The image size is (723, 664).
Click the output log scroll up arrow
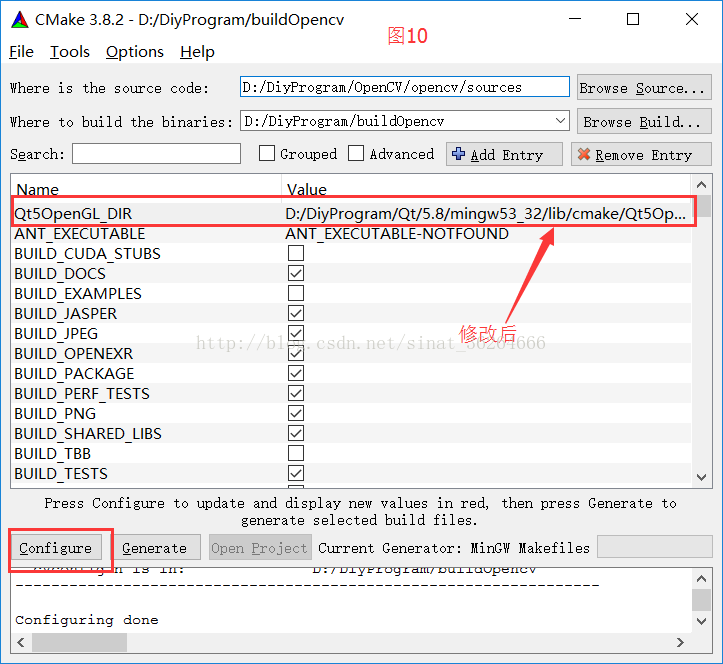[701, 578]
